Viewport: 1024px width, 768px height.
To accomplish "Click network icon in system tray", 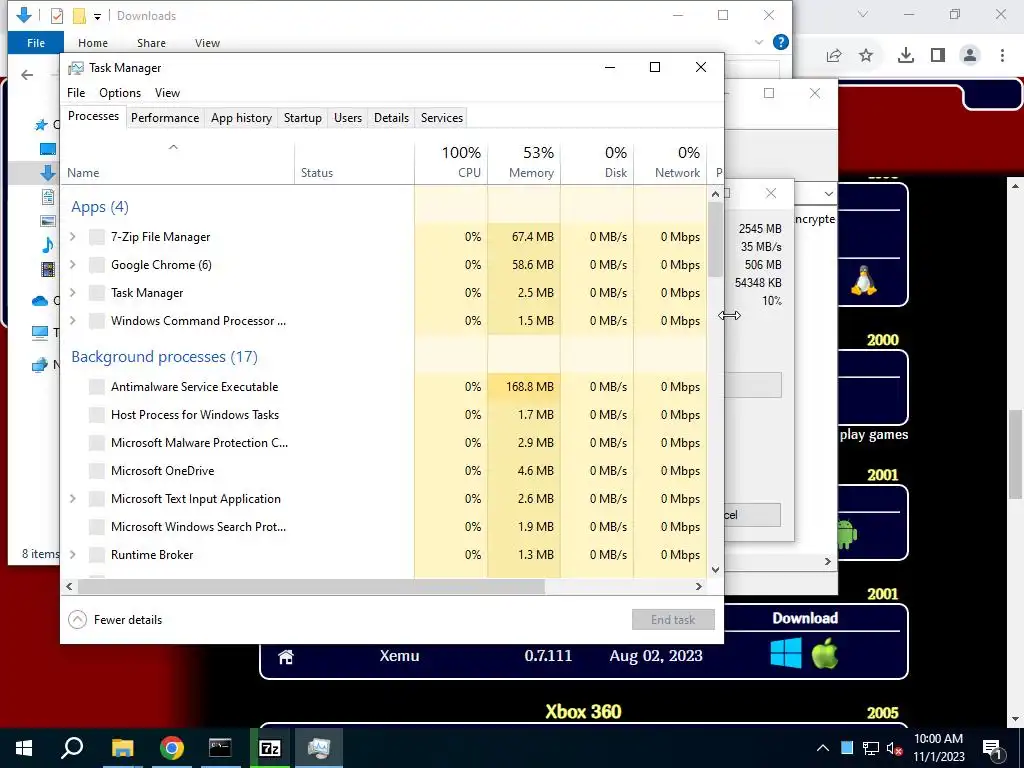I will [871, 748].
